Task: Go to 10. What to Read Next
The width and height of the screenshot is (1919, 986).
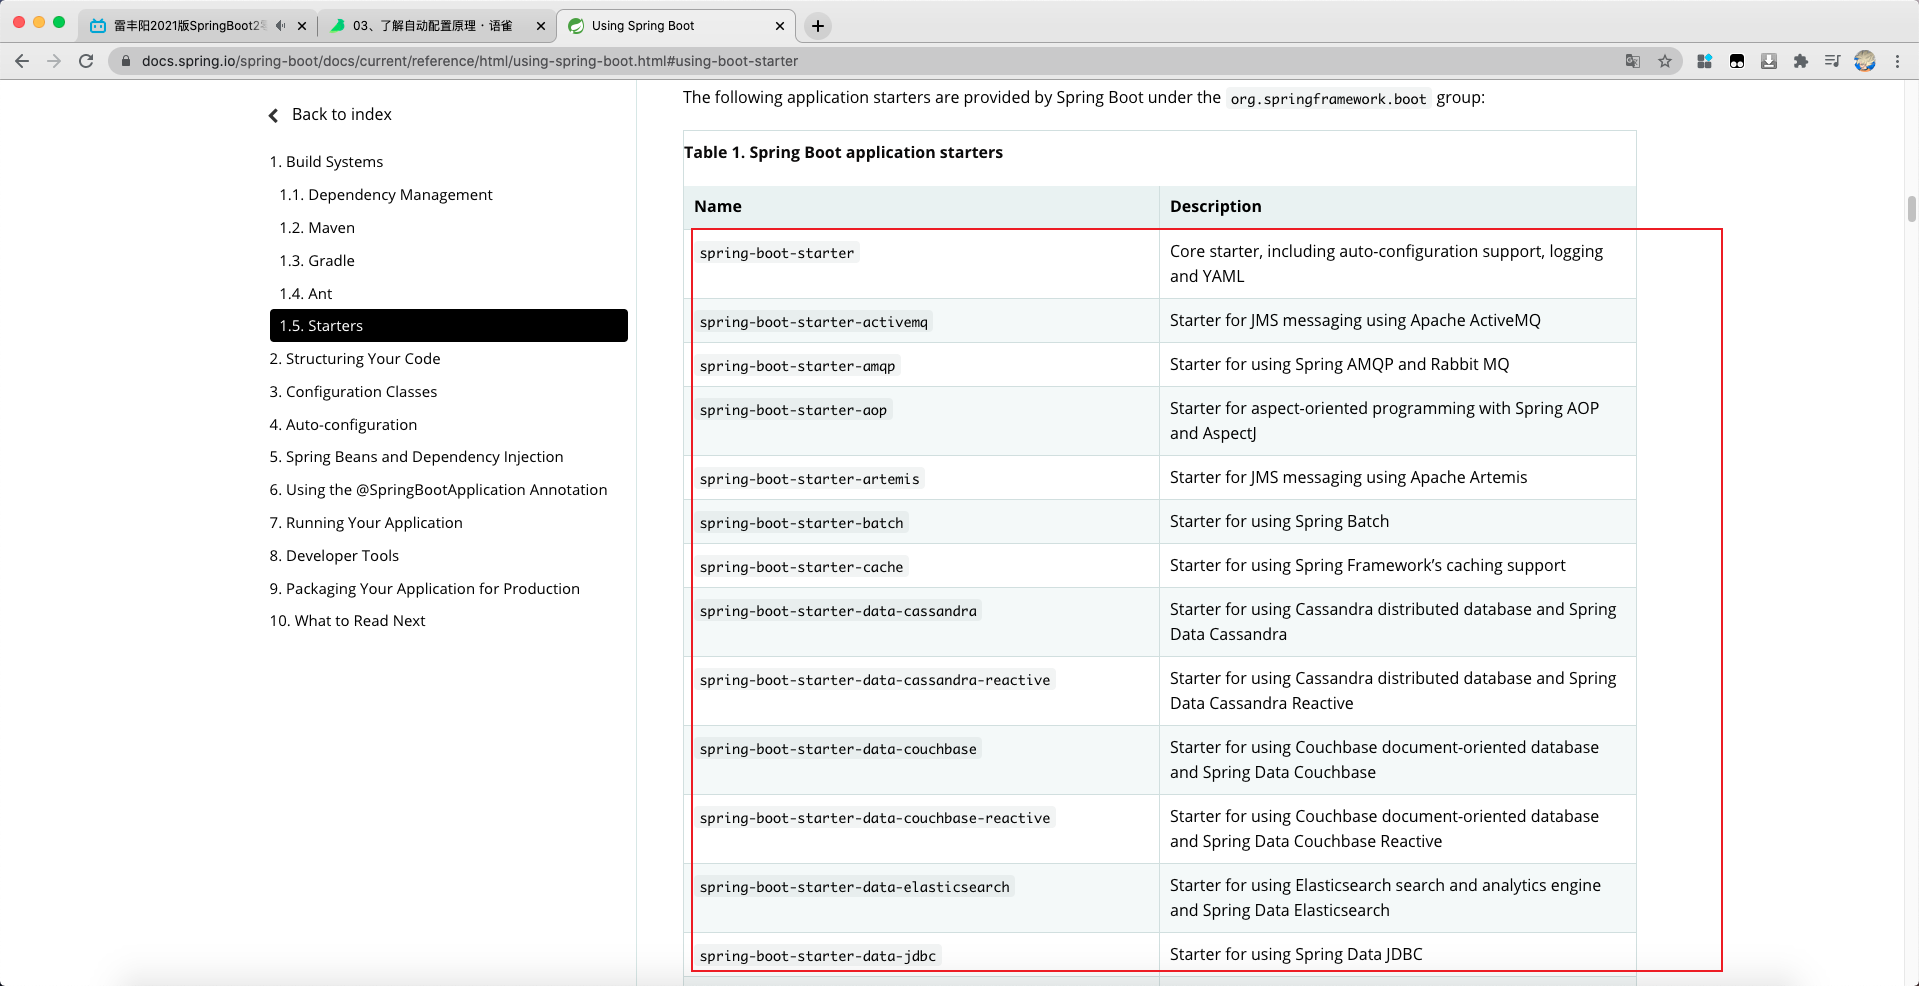Action: [x=347, y=621]
